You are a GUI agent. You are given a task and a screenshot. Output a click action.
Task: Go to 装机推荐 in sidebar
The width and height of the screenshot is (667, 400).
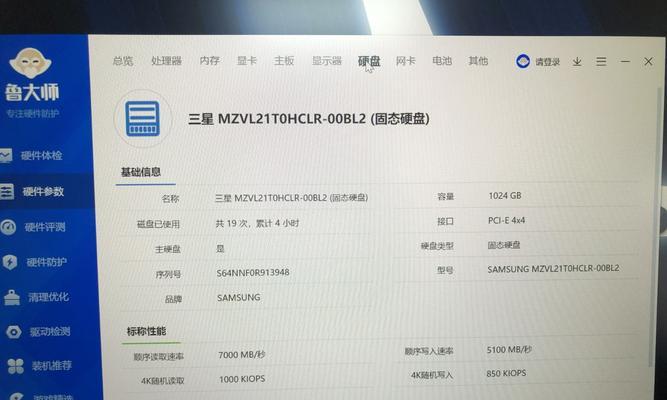click(52, 366)
